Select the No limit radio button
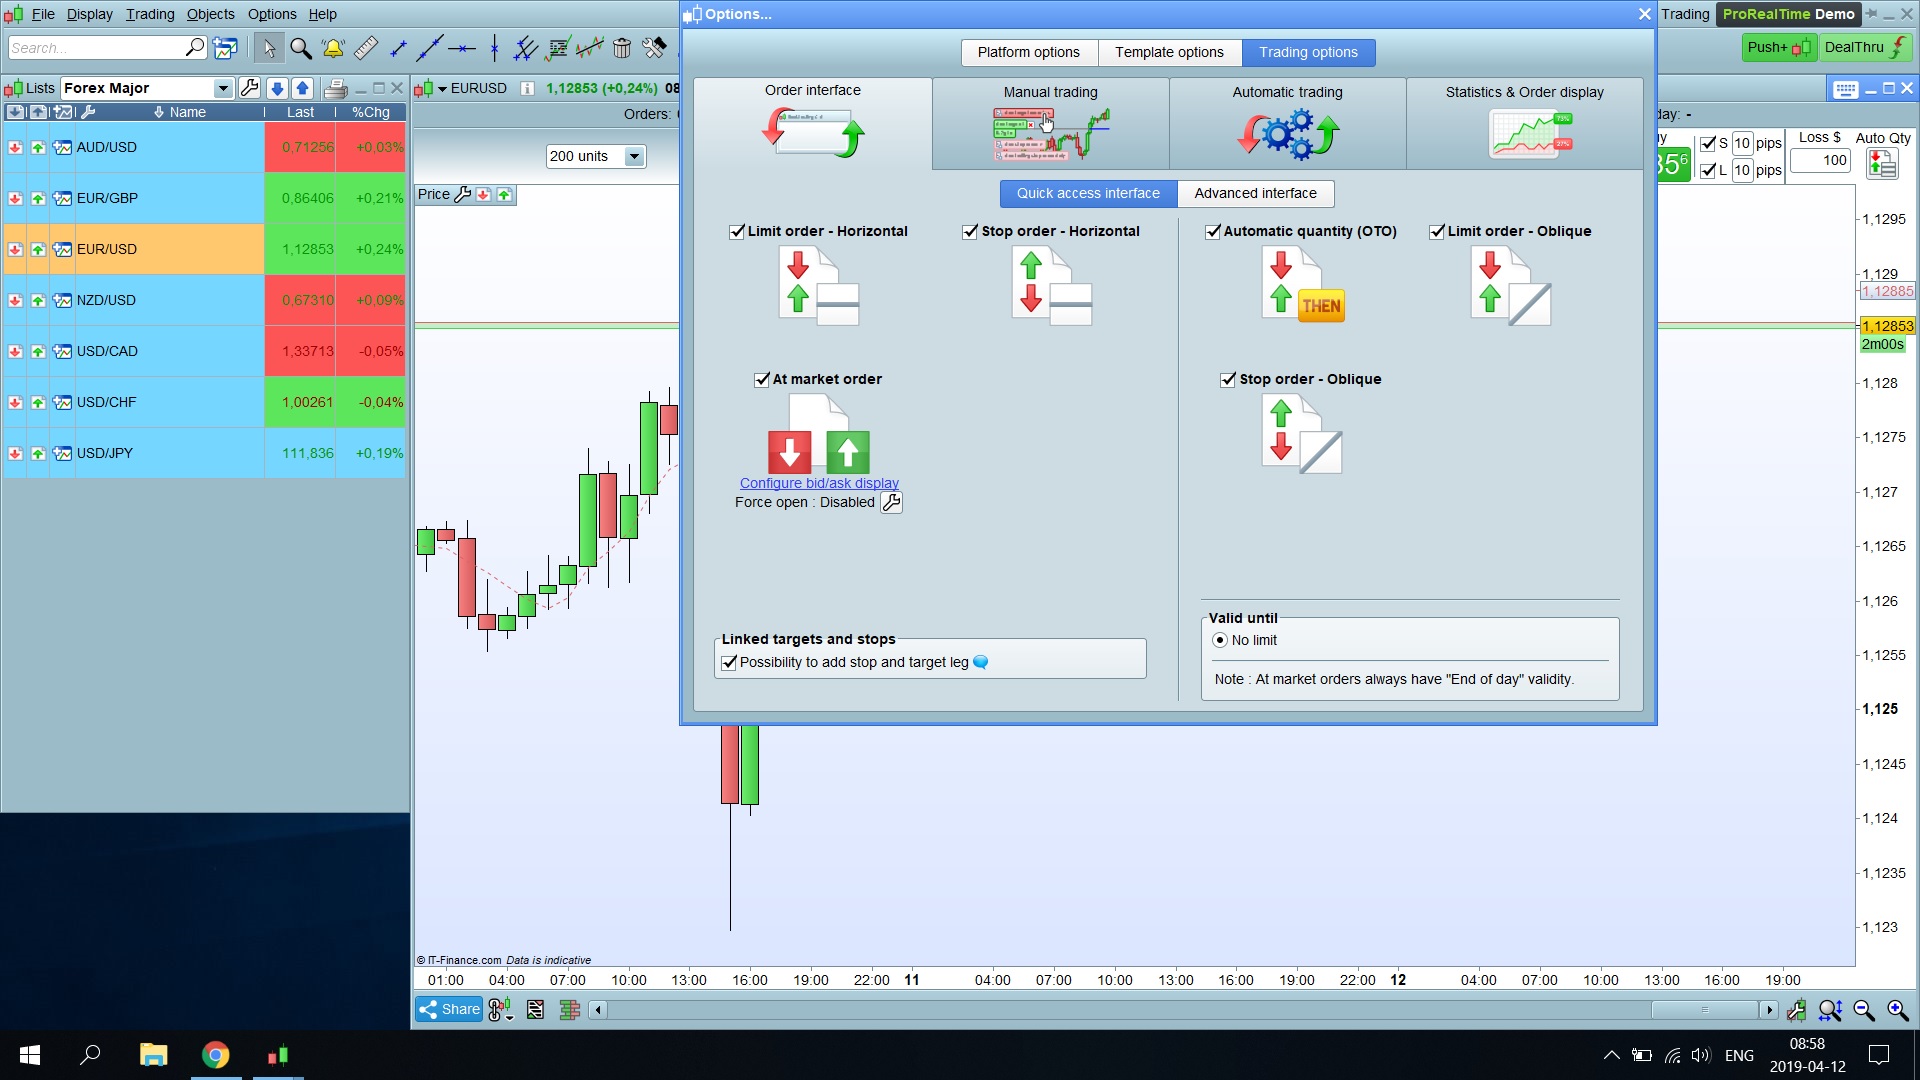 1220,641
